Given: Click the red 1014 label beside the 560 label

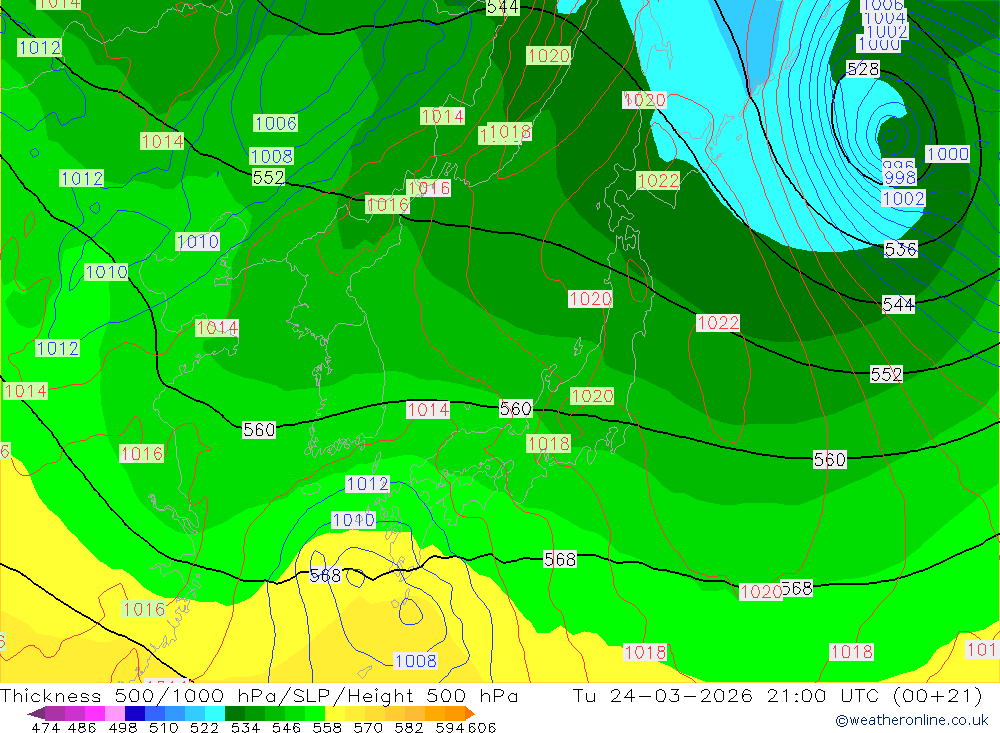Looking at the screenshot, I should coord(428,410).
